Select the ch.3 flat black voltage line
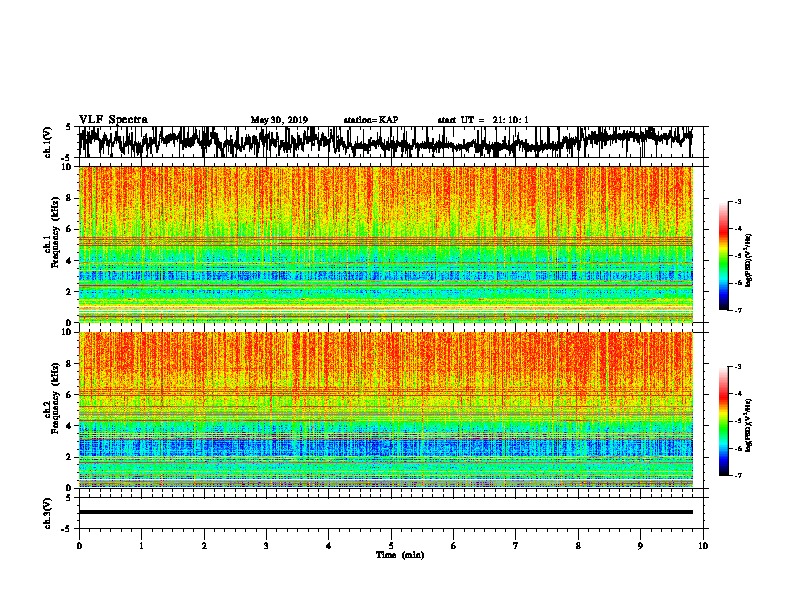Image resolution: width=792 pixels, height=612 pixels. (386, 512)
